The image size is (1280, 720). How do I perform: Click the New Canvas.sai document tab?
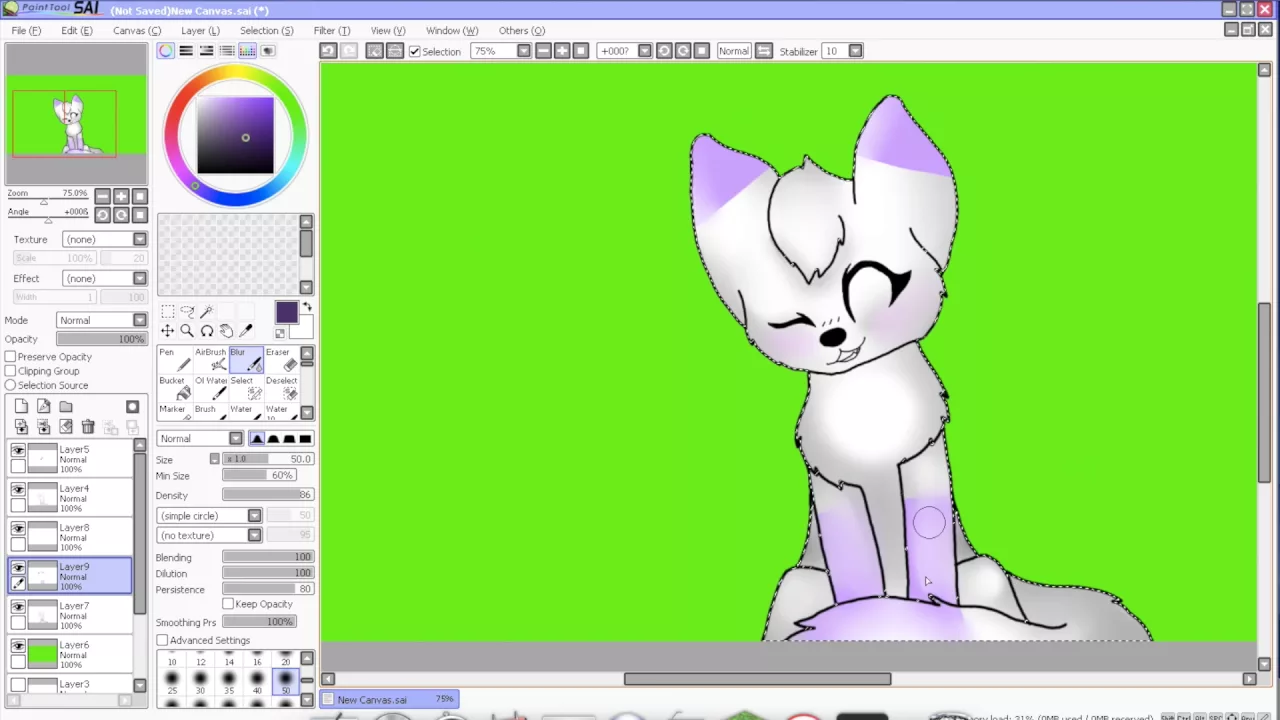coord(389,700)
